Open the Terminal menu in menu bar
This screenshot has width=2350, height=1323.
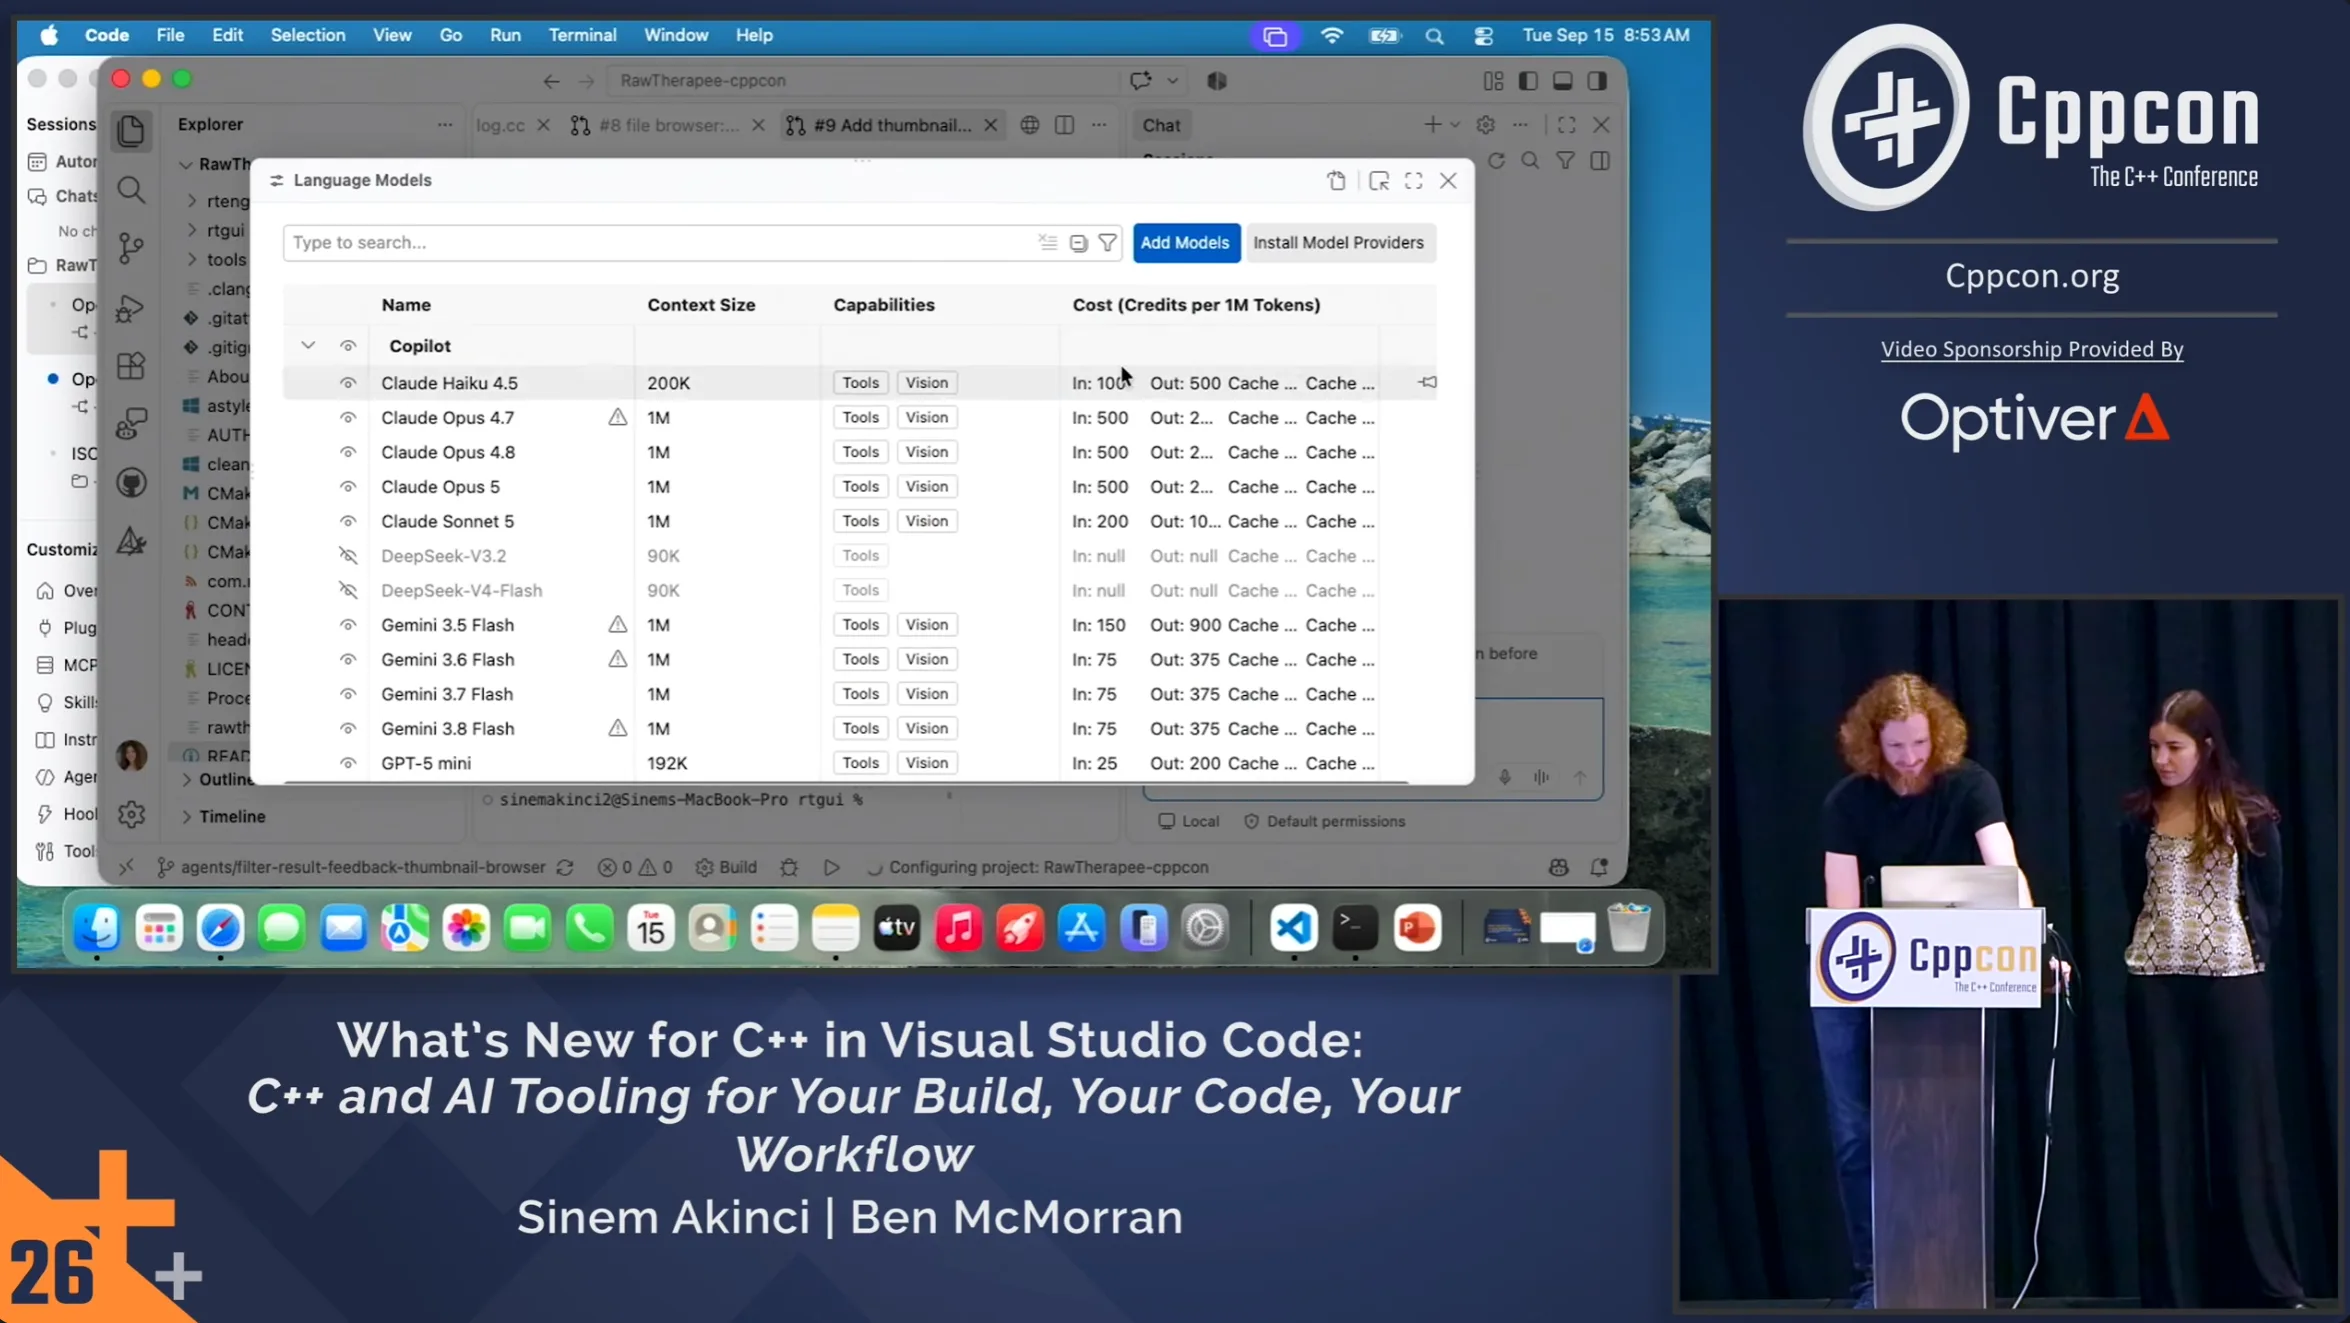coord(582,35)
